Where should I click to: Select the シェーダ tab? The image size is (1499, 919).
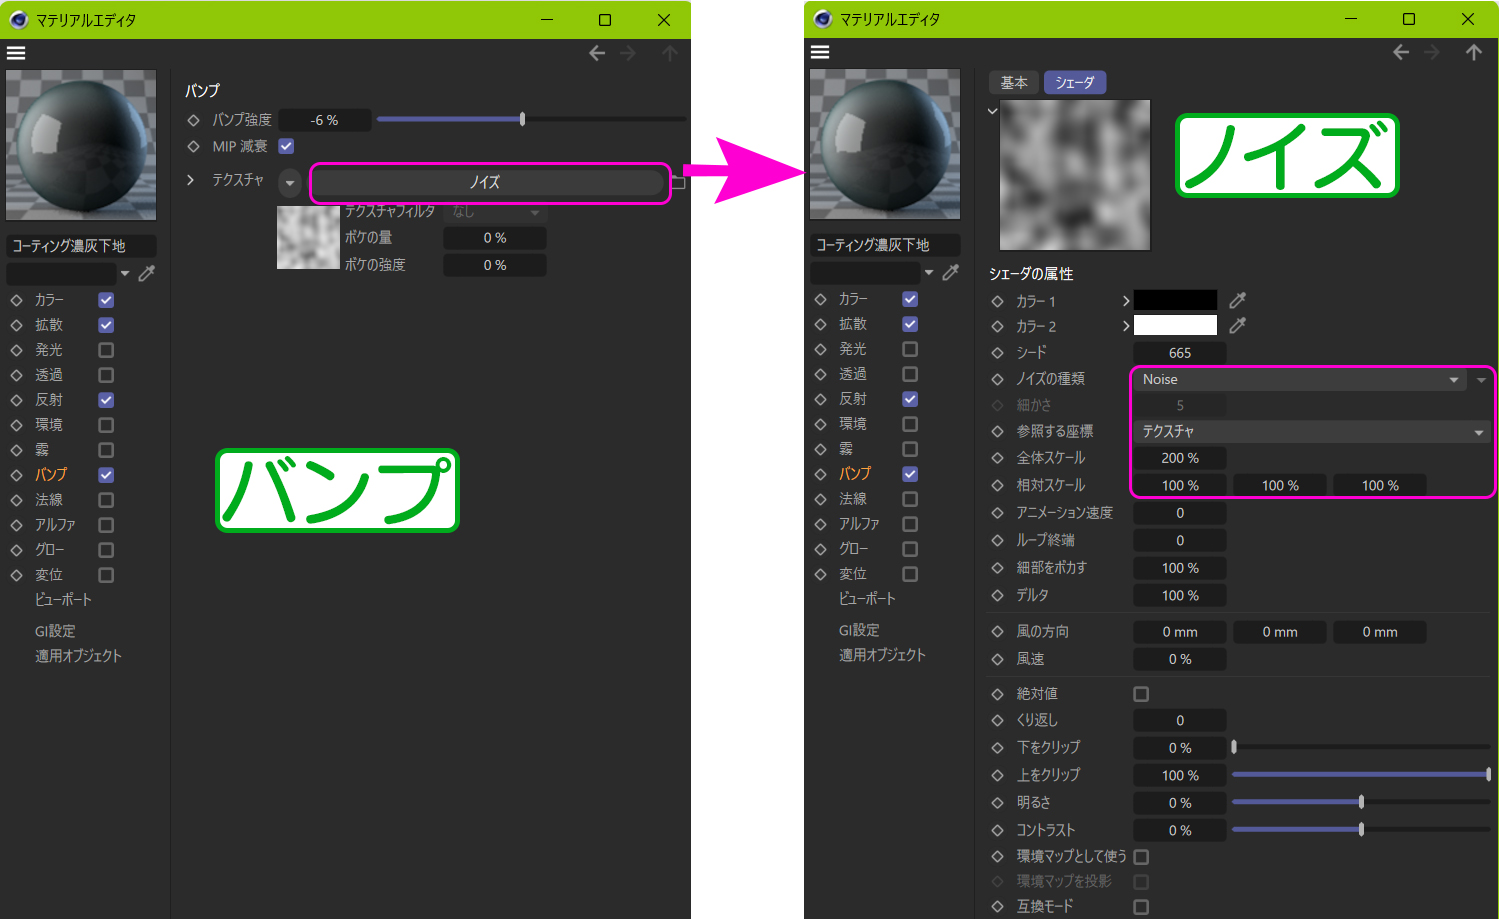pos(1074,83)
